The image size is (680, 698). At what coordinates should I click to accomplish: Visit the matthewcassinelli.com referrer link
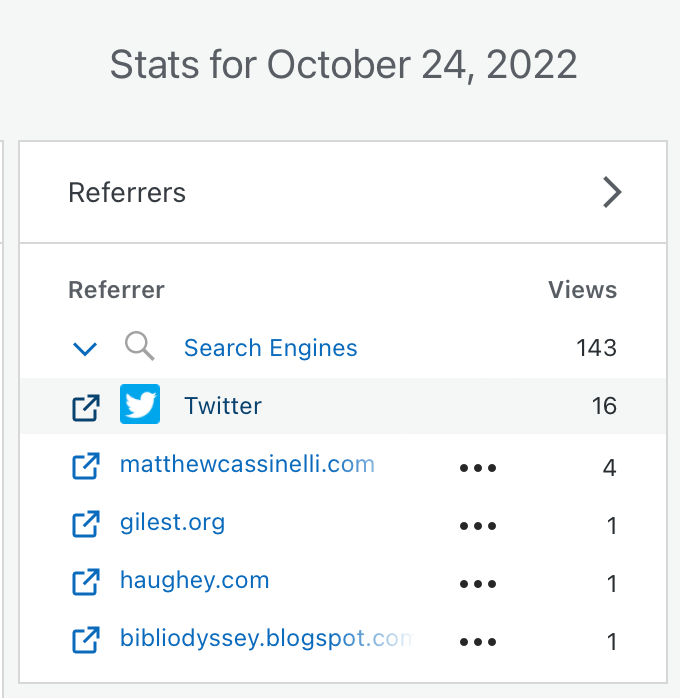point(246,464)
